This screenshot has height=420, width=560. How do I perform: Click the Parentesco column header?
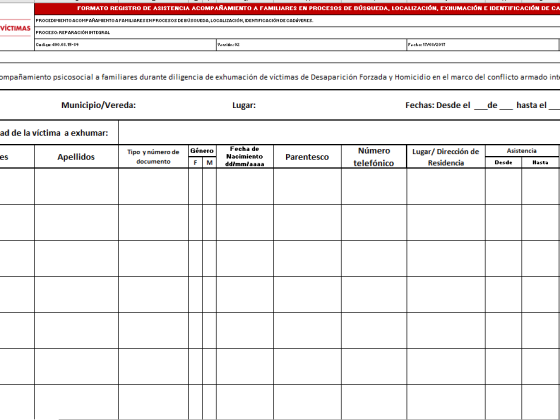pyautogui.click(x=307, y=157)
